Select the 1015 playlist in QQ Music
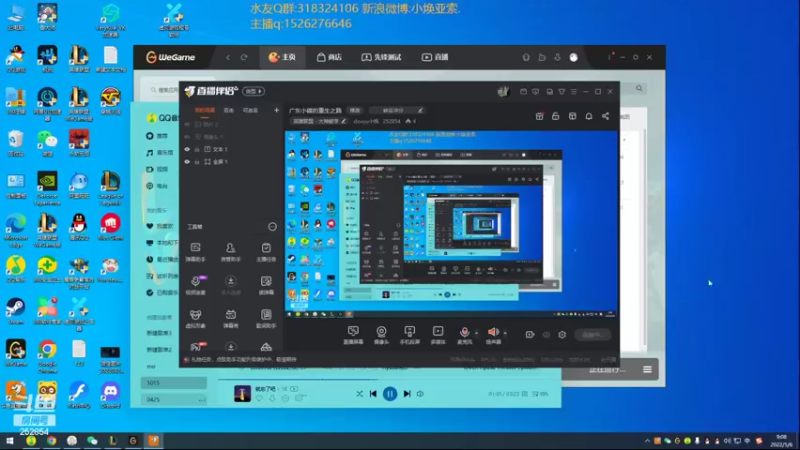800x450 pixels. pos(173,383)
